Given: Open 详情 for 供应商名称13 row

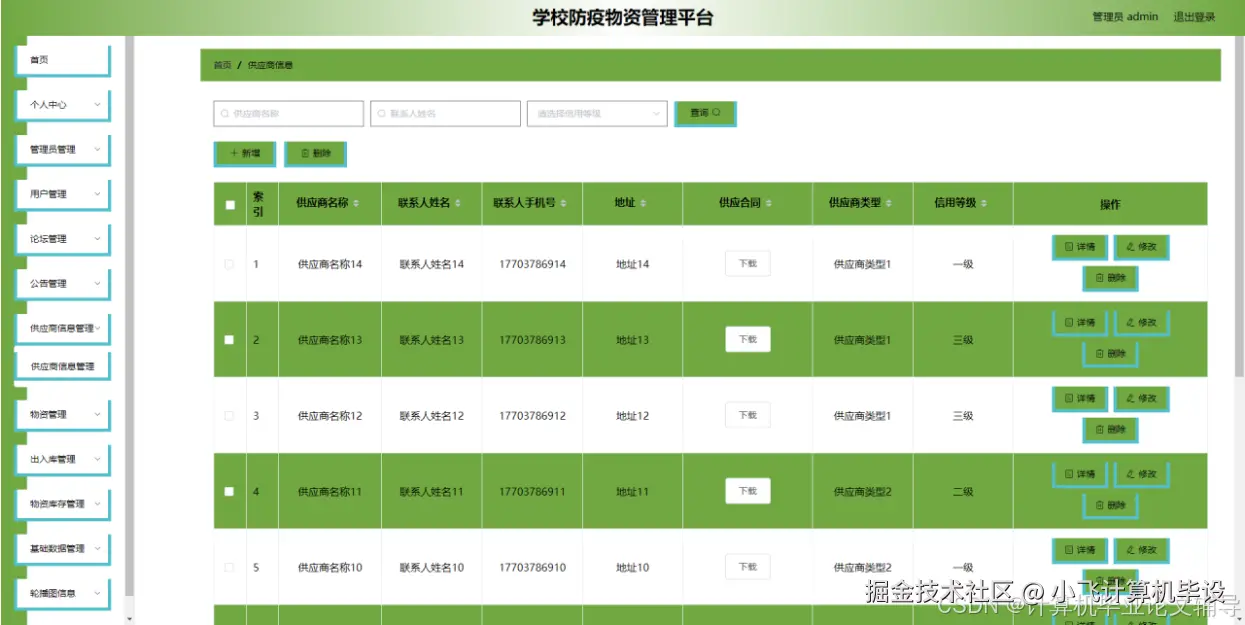Looking at the screenshot, I should (1080, 323).
